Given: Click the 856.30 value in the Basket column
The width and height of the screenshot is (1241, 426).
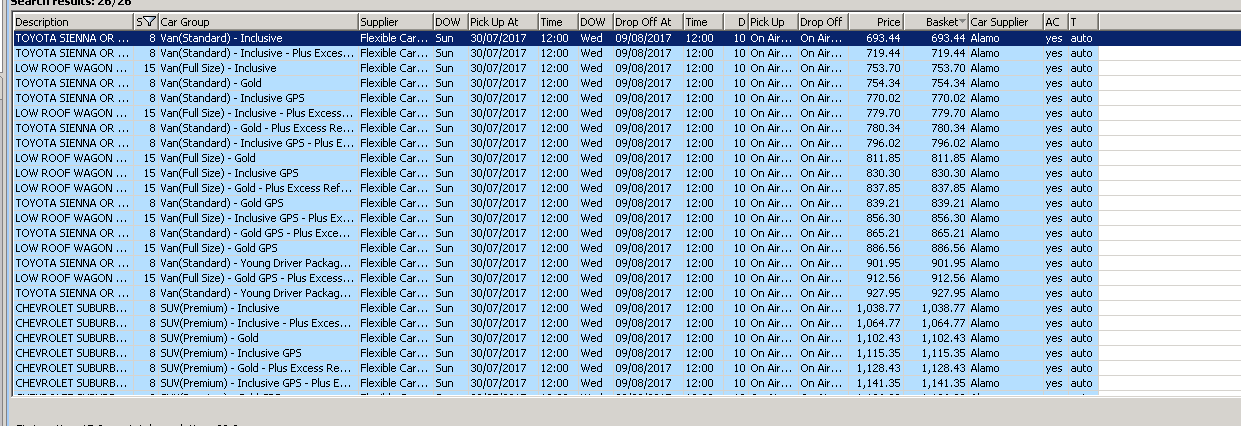Looking at the screenshot, I should (948, 218).
